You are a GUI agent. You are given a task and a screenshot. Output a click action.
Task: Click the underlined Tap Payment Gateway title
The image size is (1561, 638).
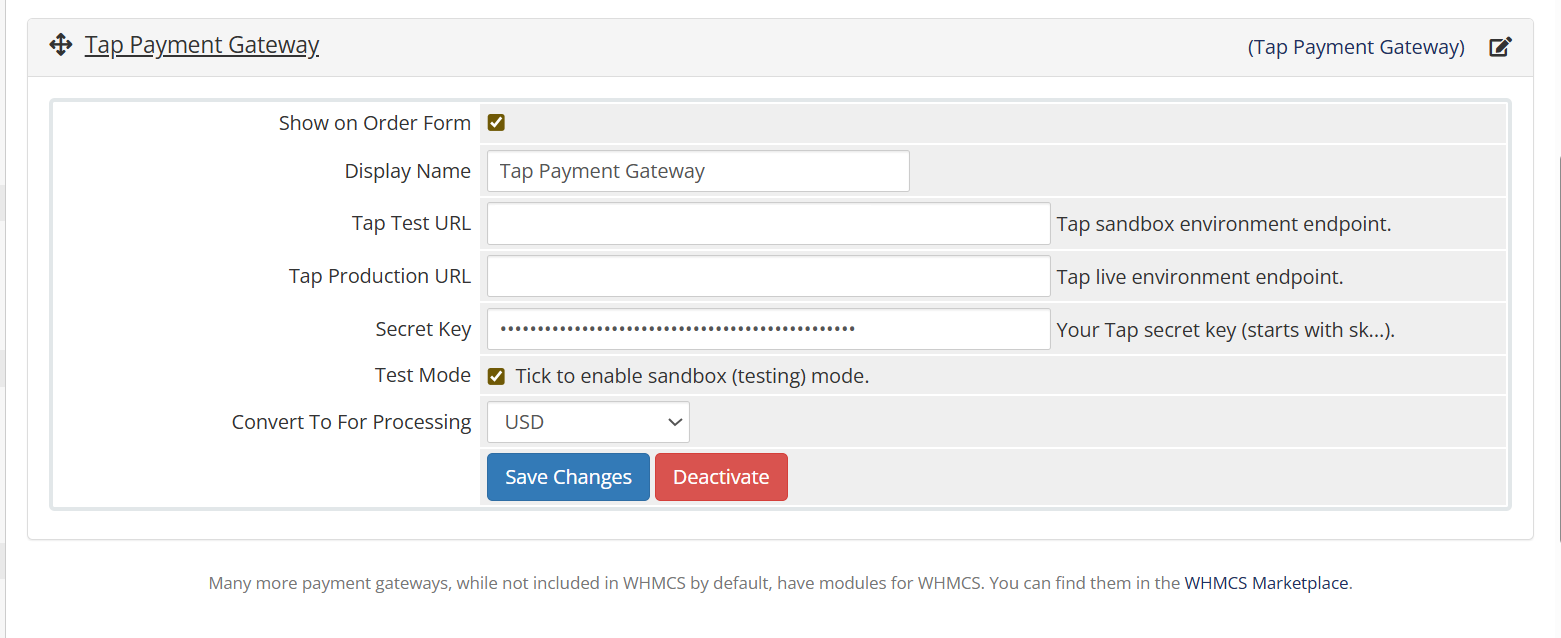click(x=202, y=45)
